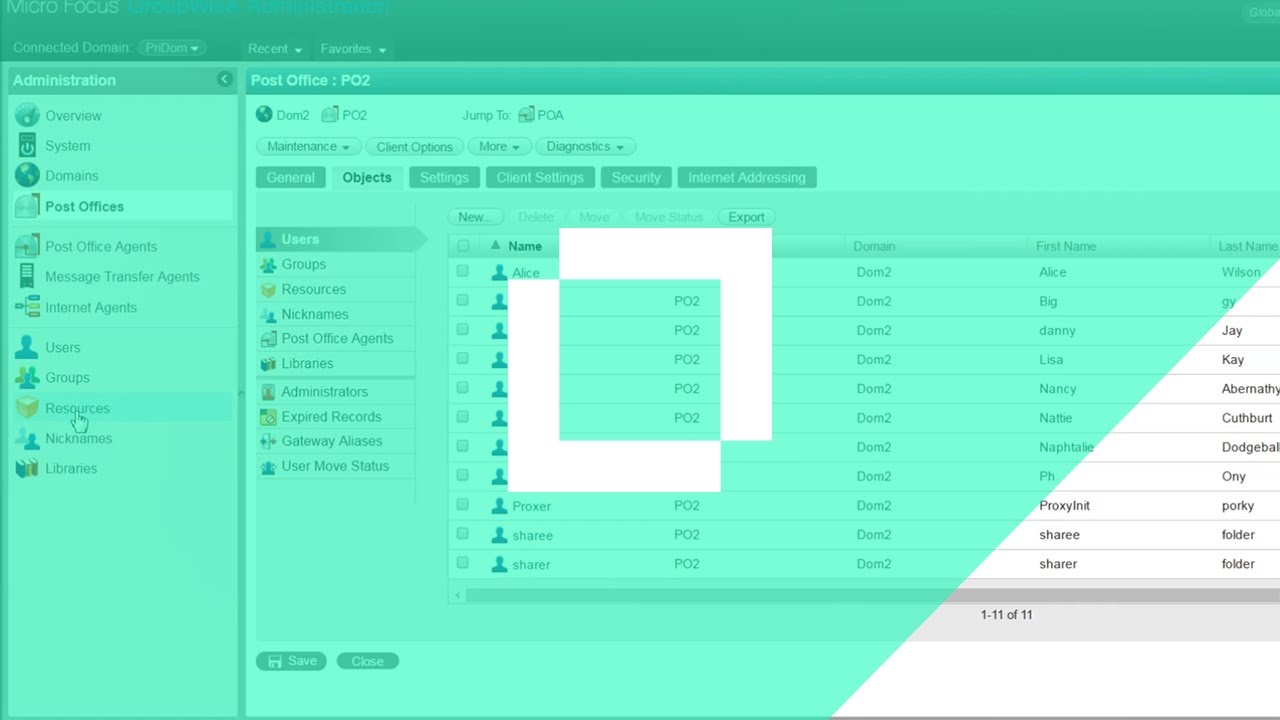Sort by the First Name column header
The image size is (1280, 720).
pos(1066,246)
